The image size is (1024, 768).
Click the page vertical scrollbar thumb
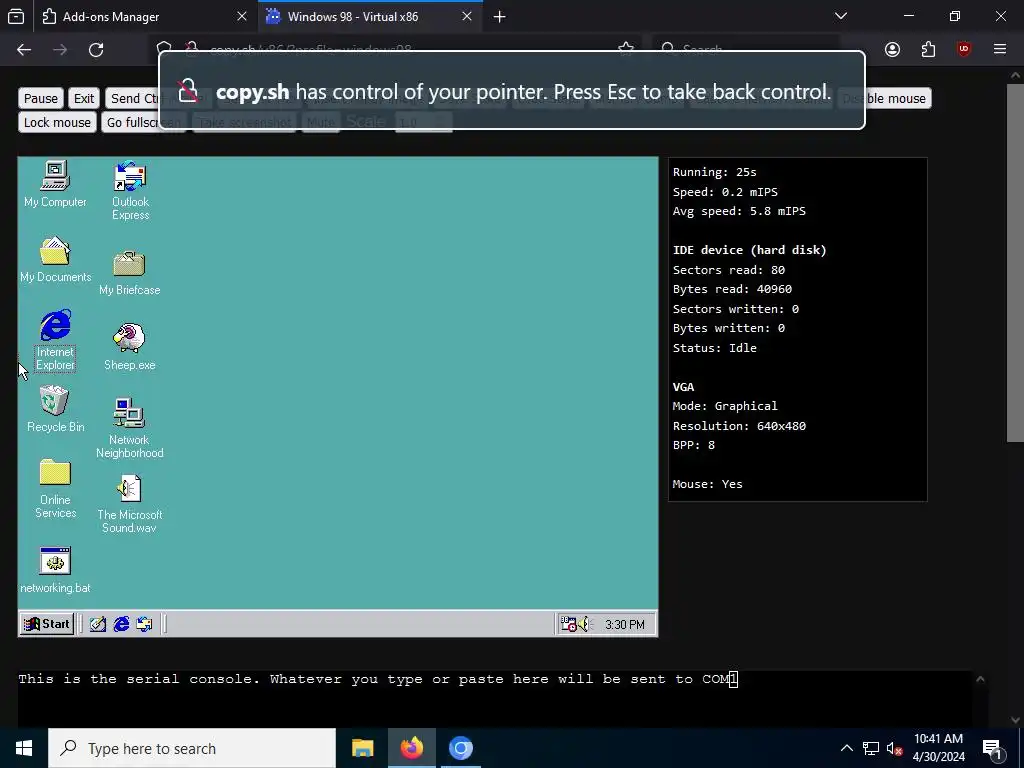point(1015,263)
